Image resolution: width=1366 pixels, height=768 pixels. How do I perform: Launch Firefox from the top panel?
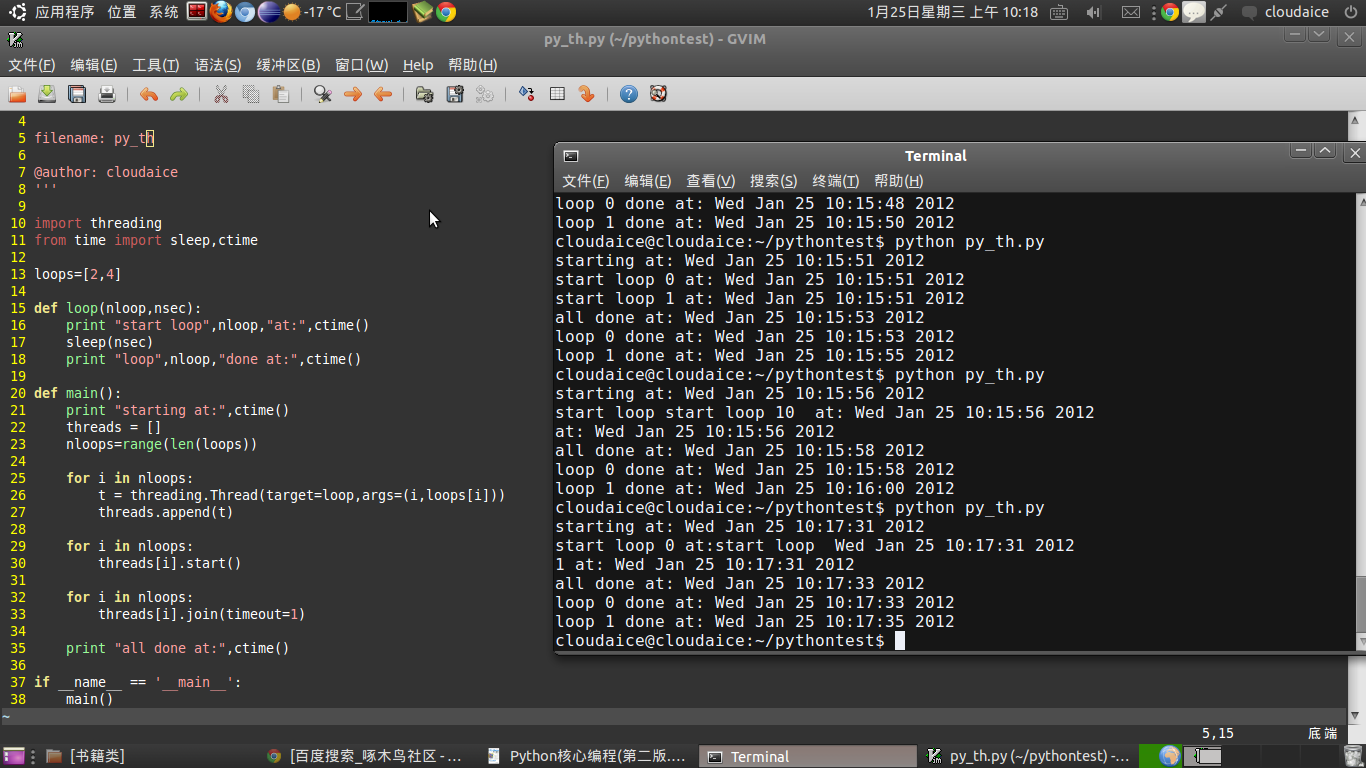[221, 12]
